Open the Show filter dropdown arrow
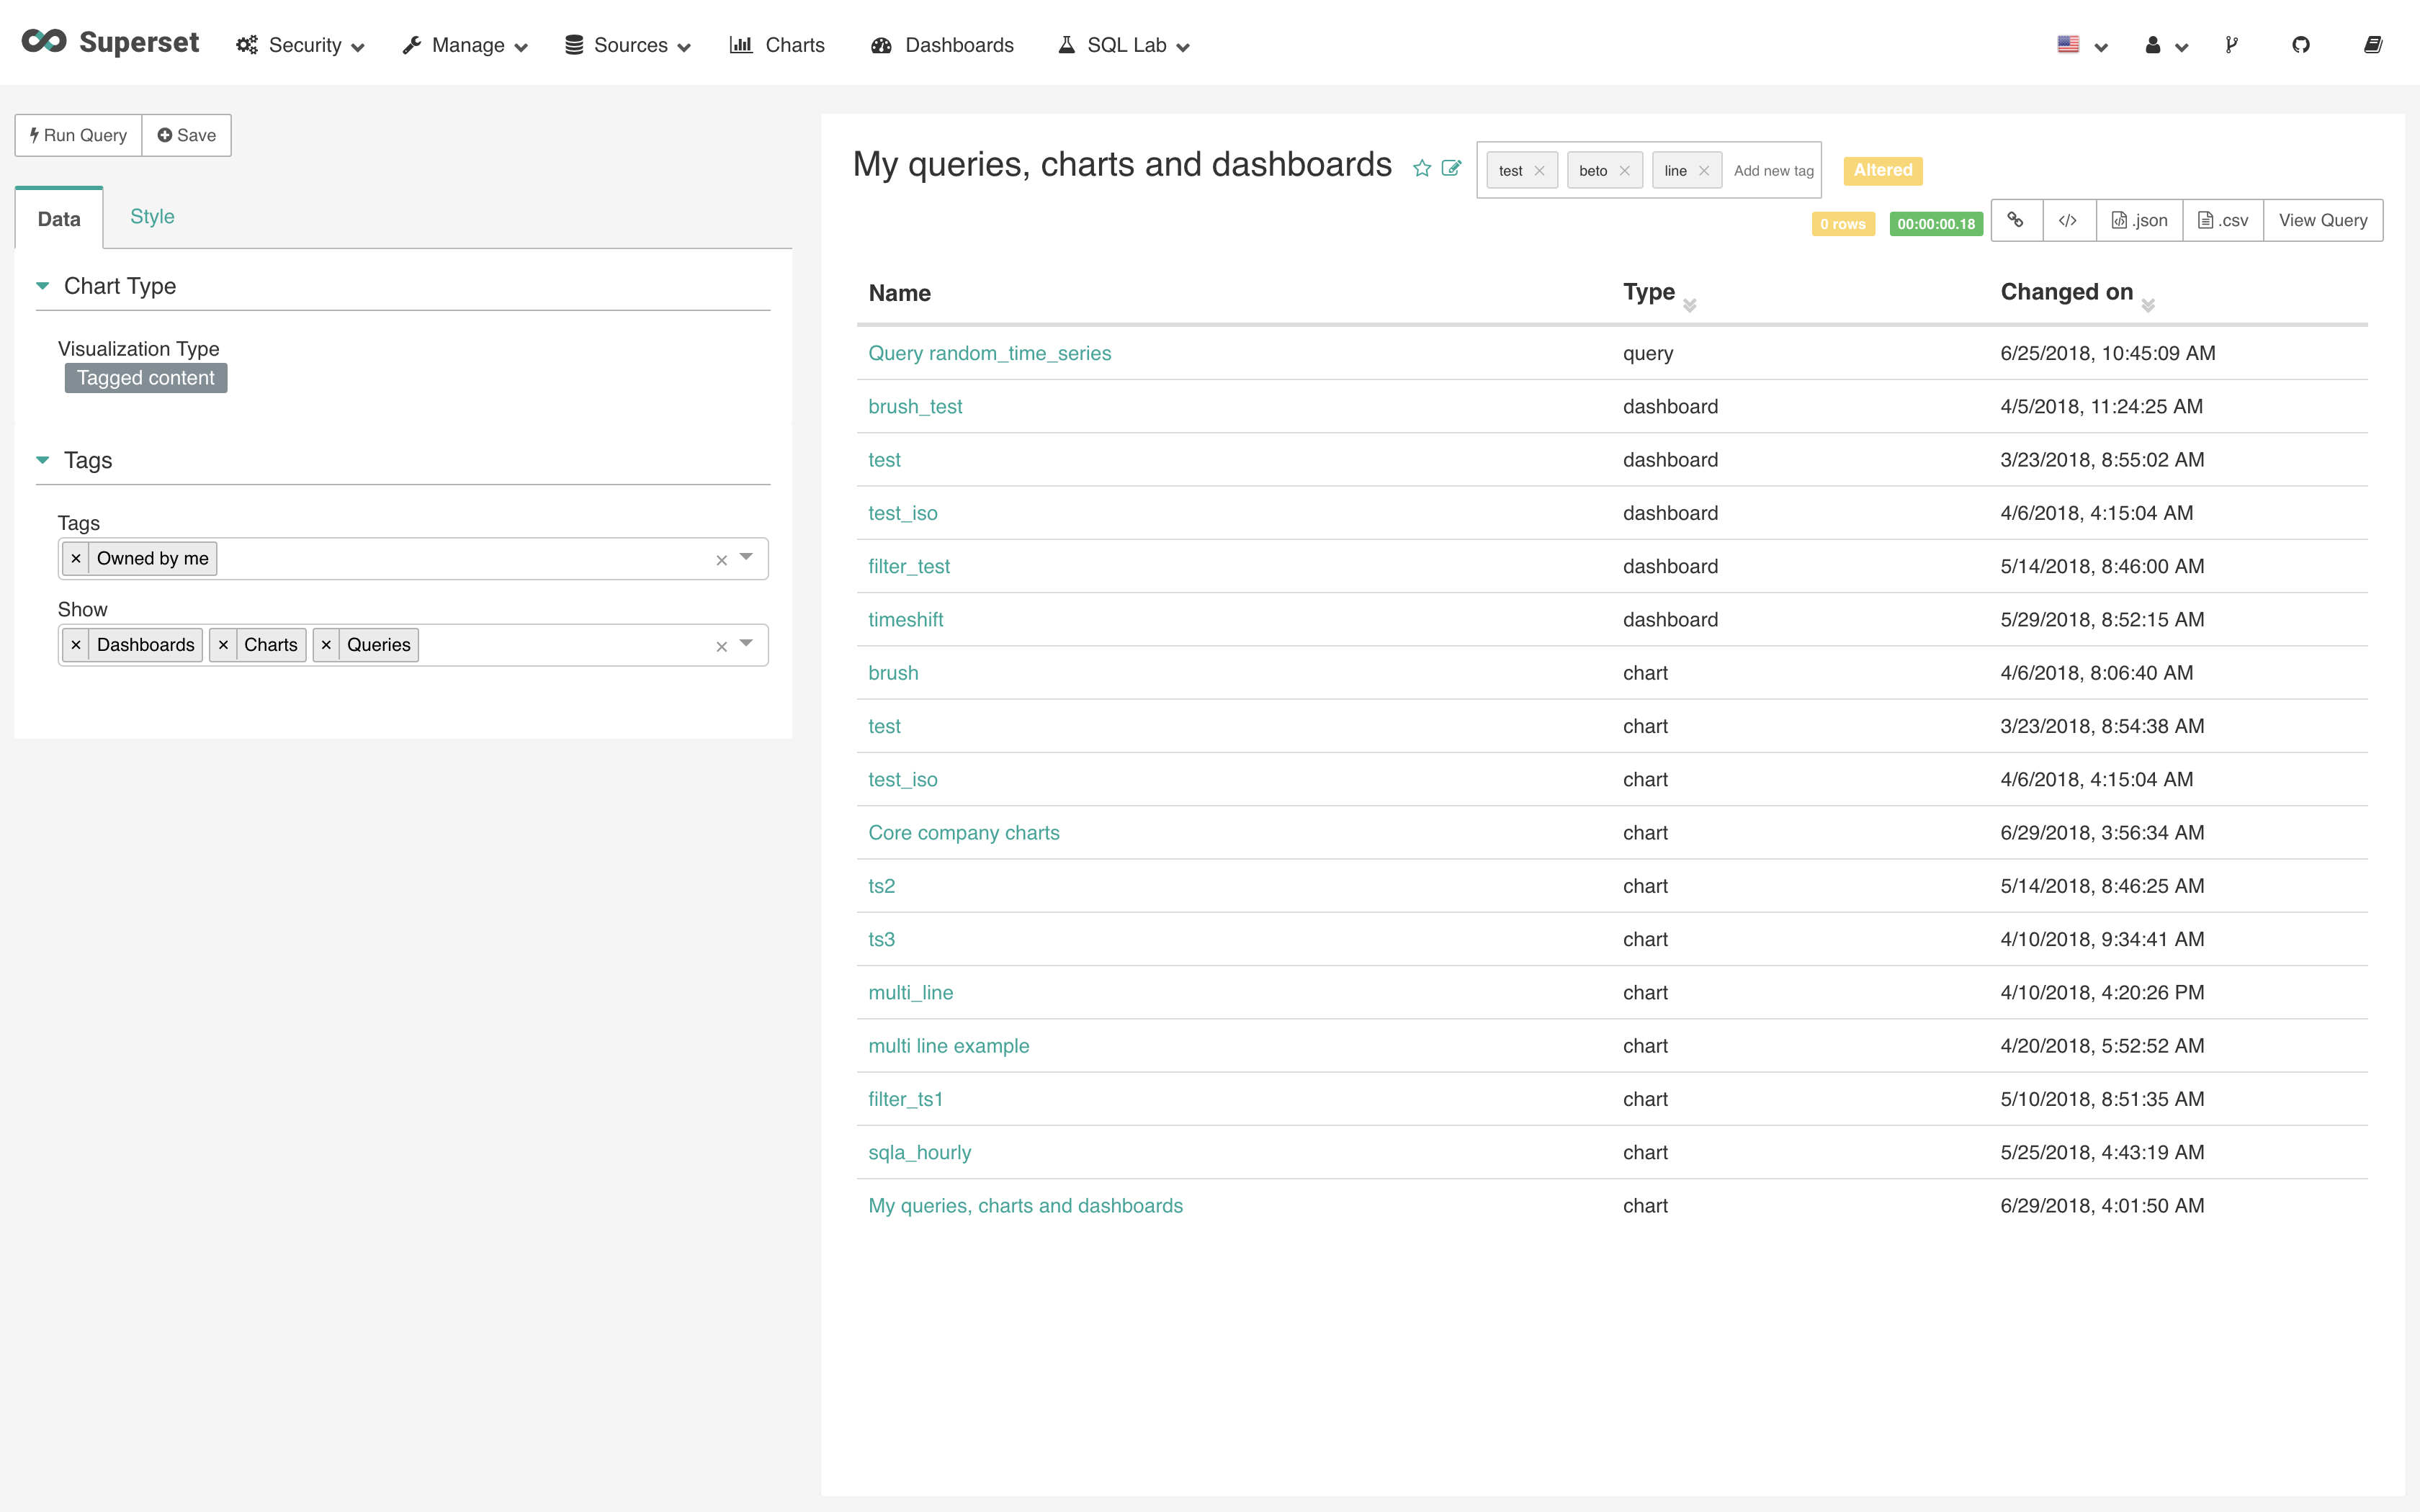This screenshot has width=2420, height=1512. click(746, 644)
